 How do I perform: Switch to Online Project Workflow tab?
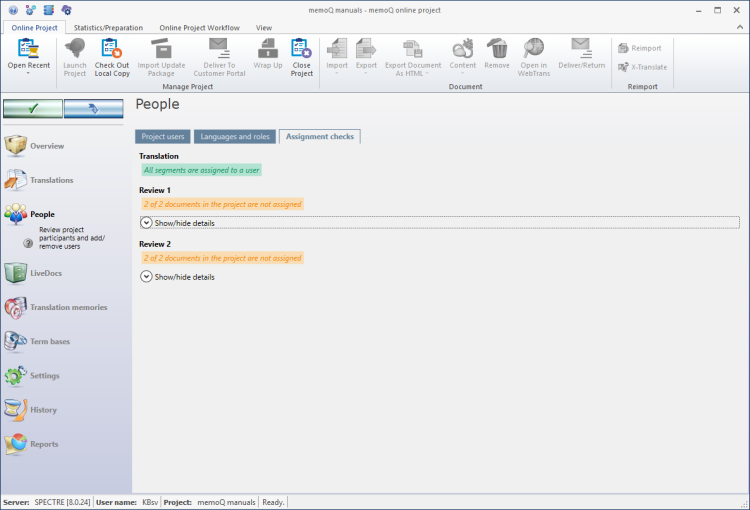pos(199,28)
